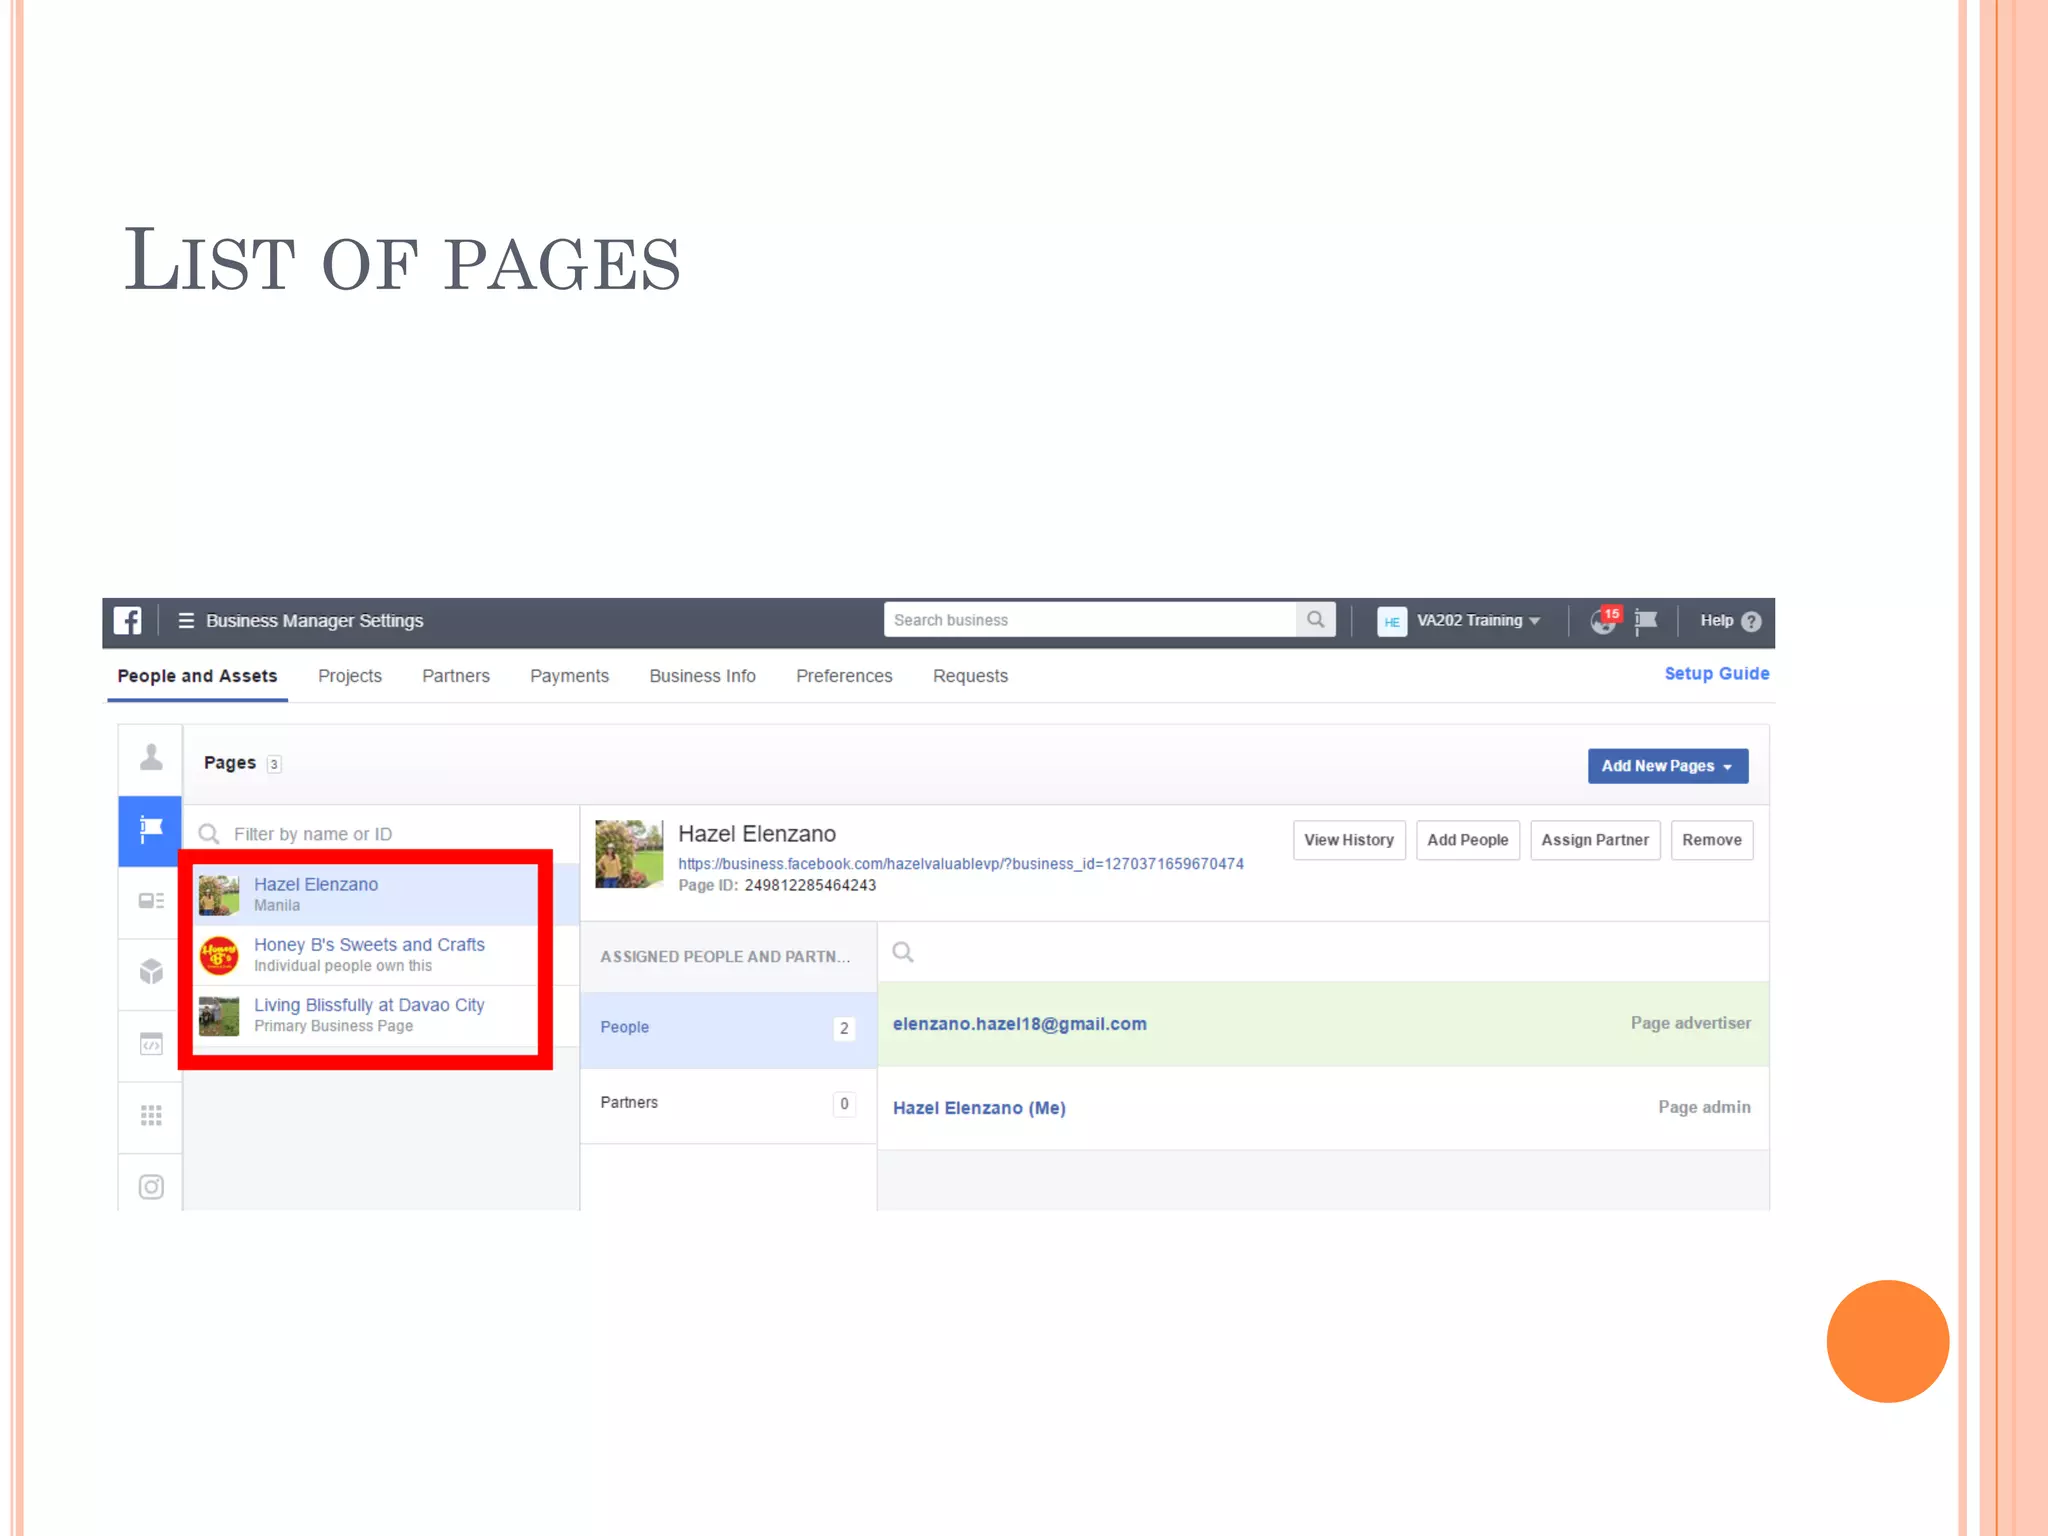Click the HE business avatar icon
Viewport: 2048px width, 1536px height.
(x=1392, y=621)
